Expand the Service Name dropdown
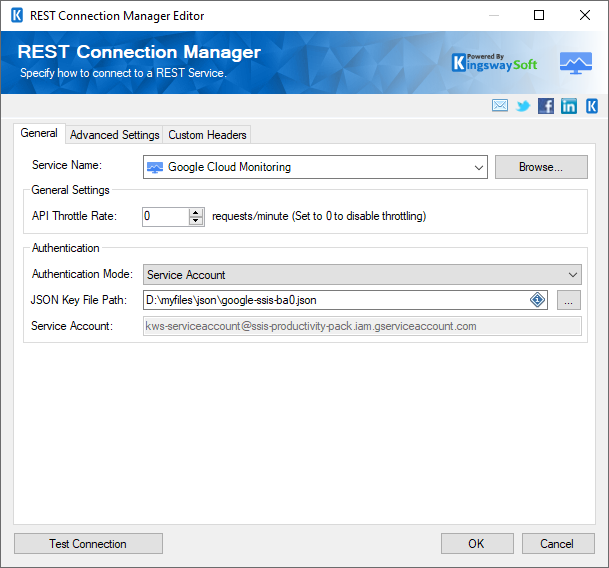The width and height of the screenshot is (609, 568). pyautogui.click(x=478, y=167)
